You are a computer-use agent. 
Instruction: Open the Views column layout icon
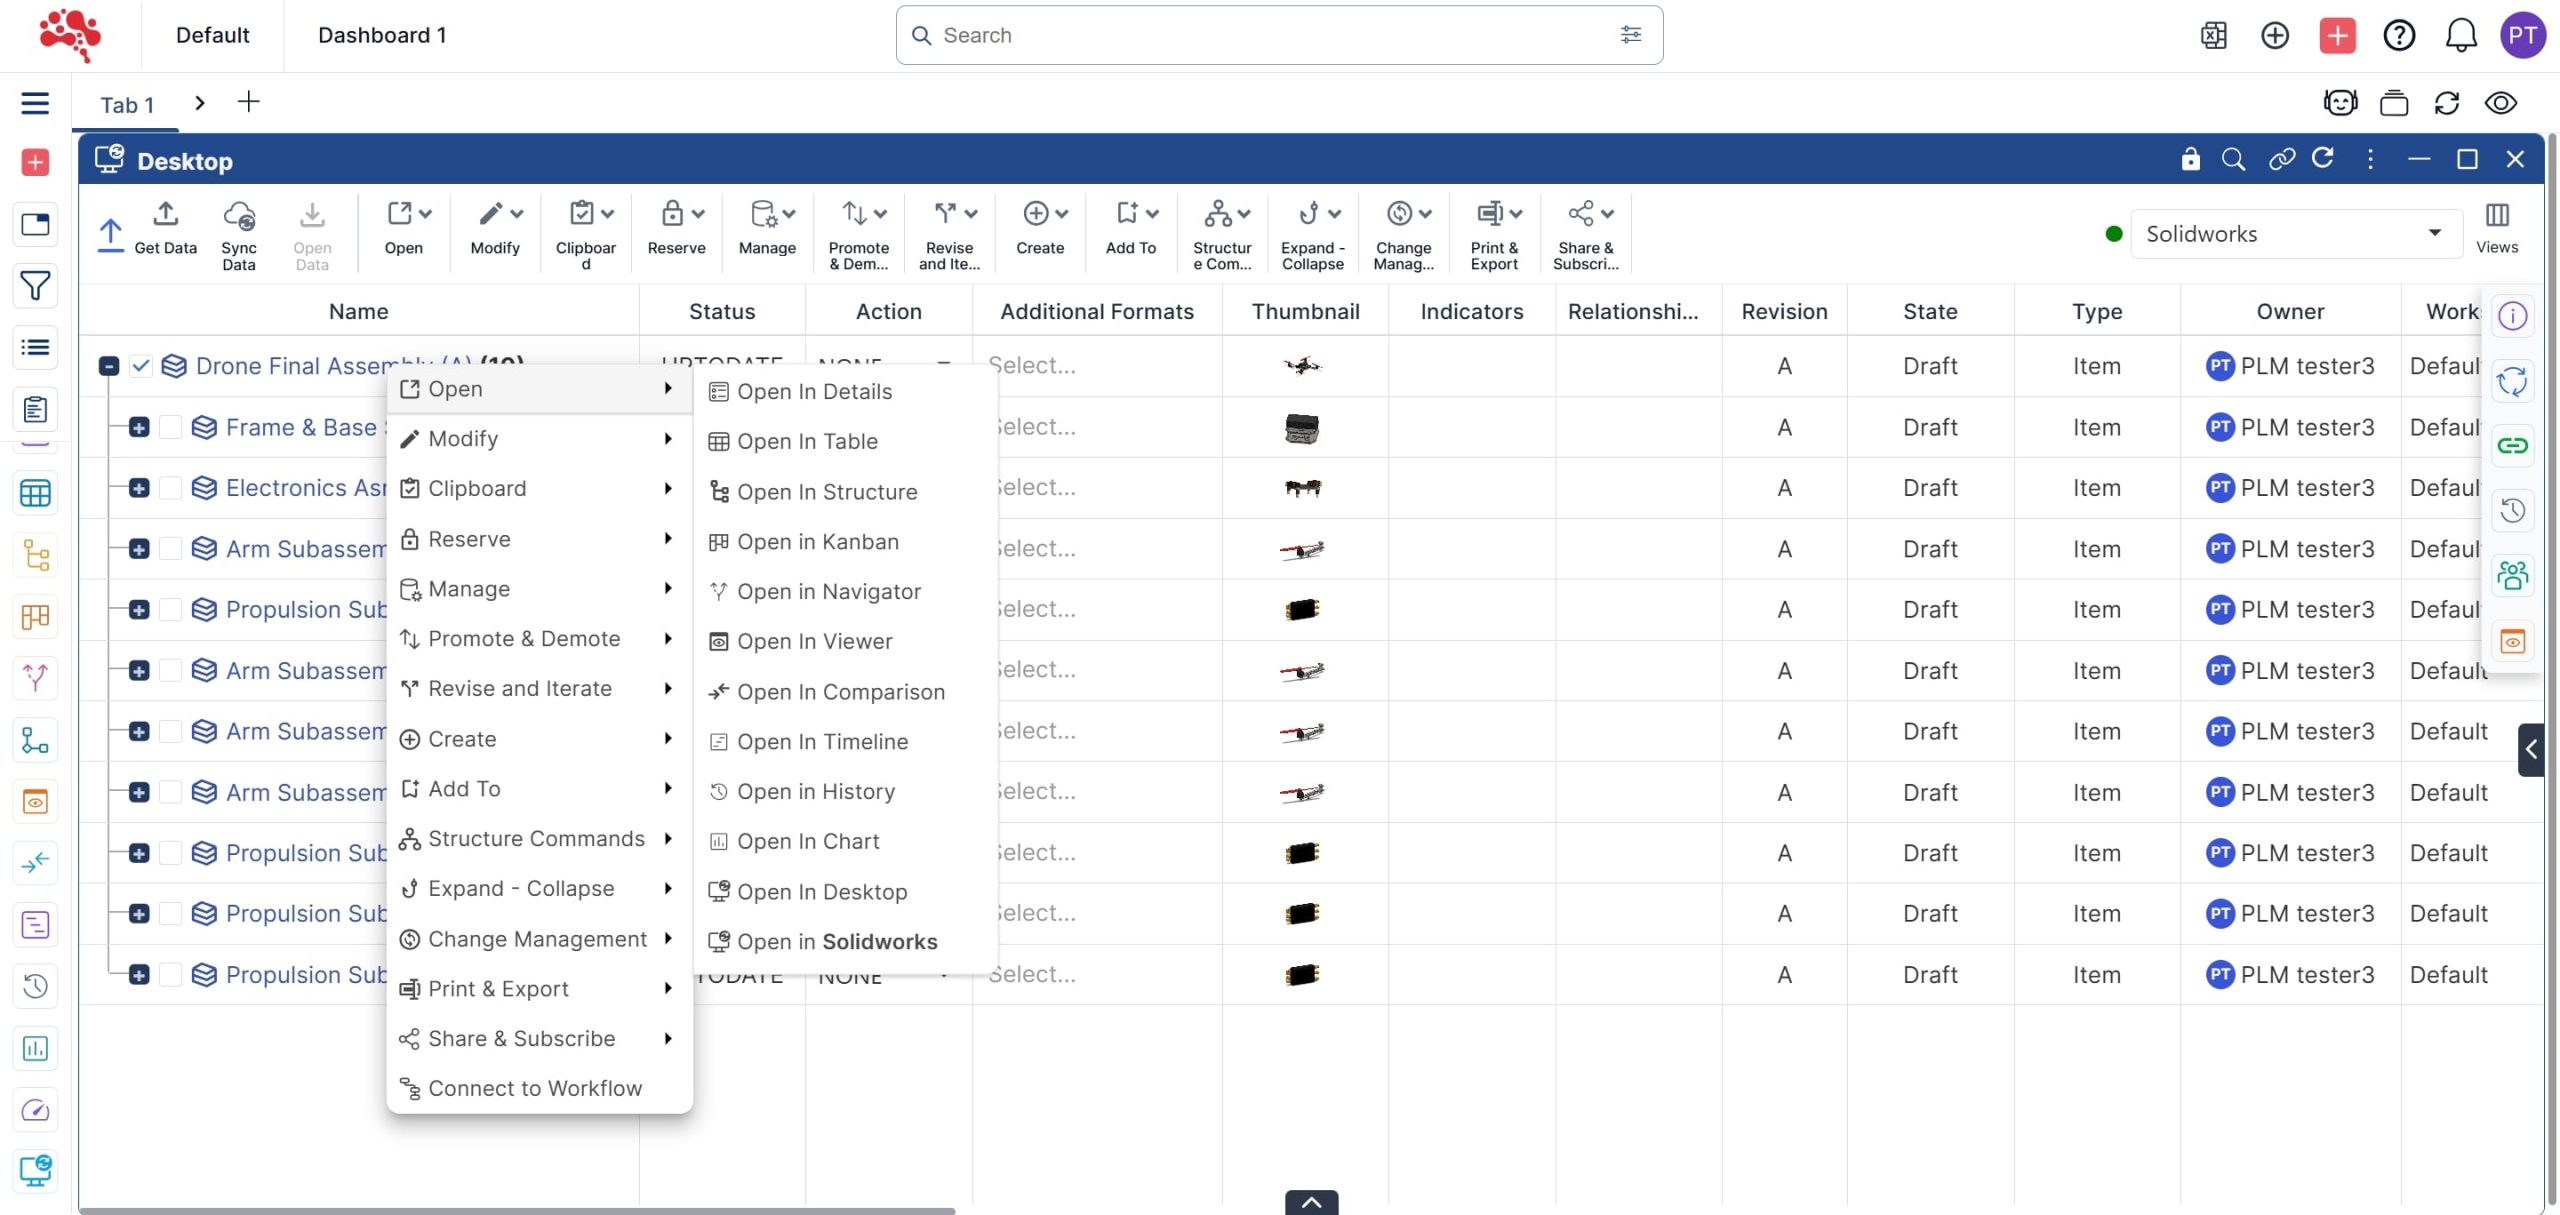click(2496, 216)
